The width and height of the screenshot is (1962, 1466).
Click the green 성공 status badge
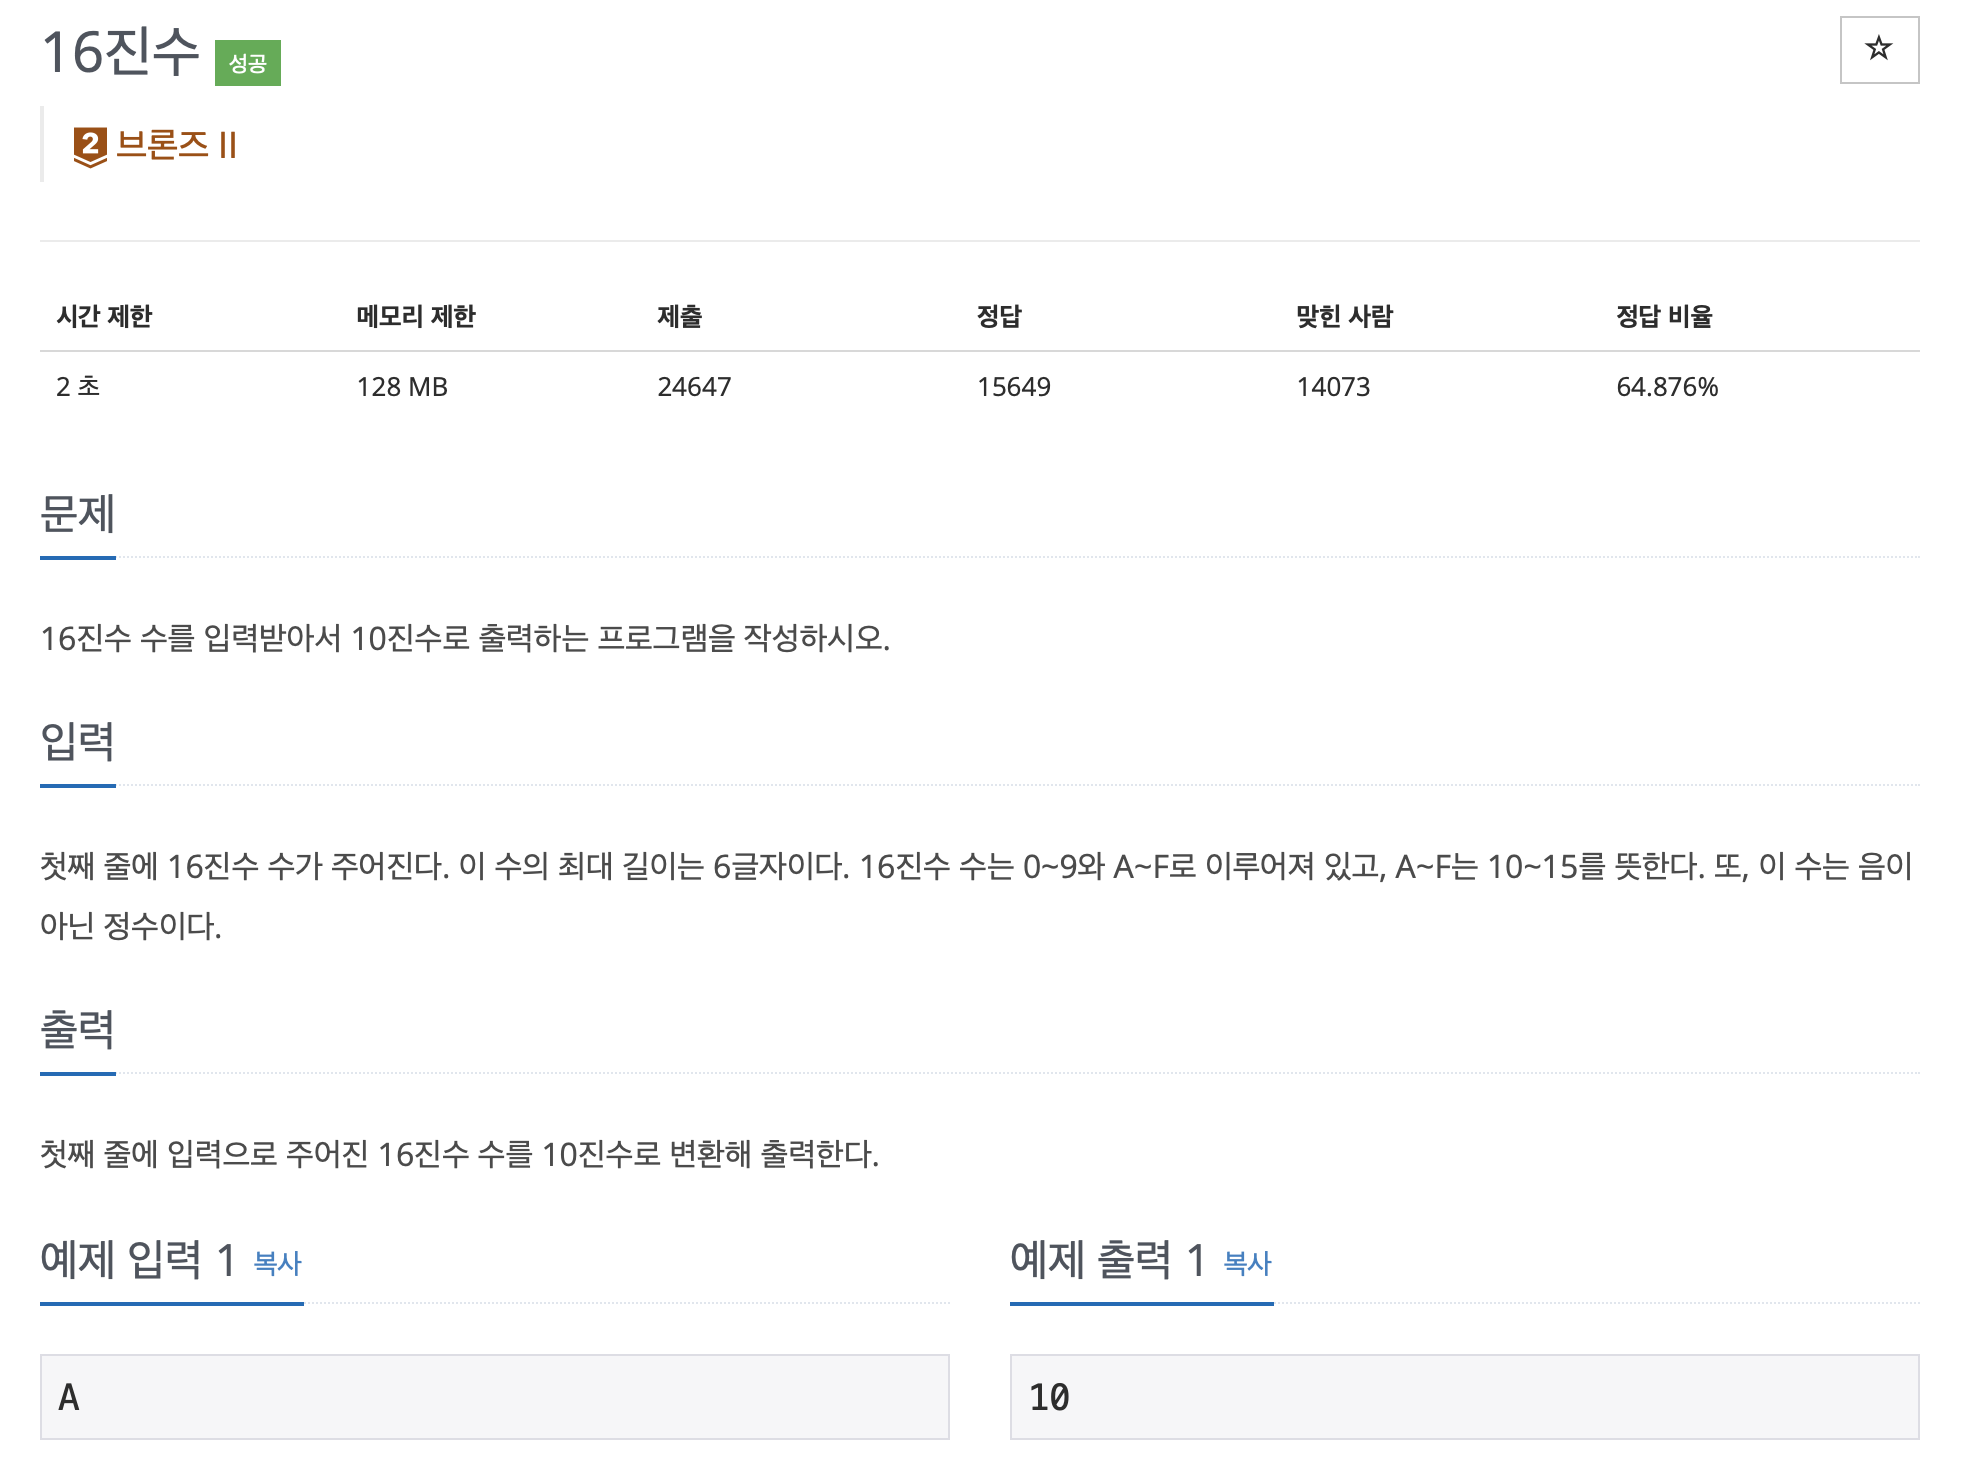pyautogui.click(x=247, y=63)
